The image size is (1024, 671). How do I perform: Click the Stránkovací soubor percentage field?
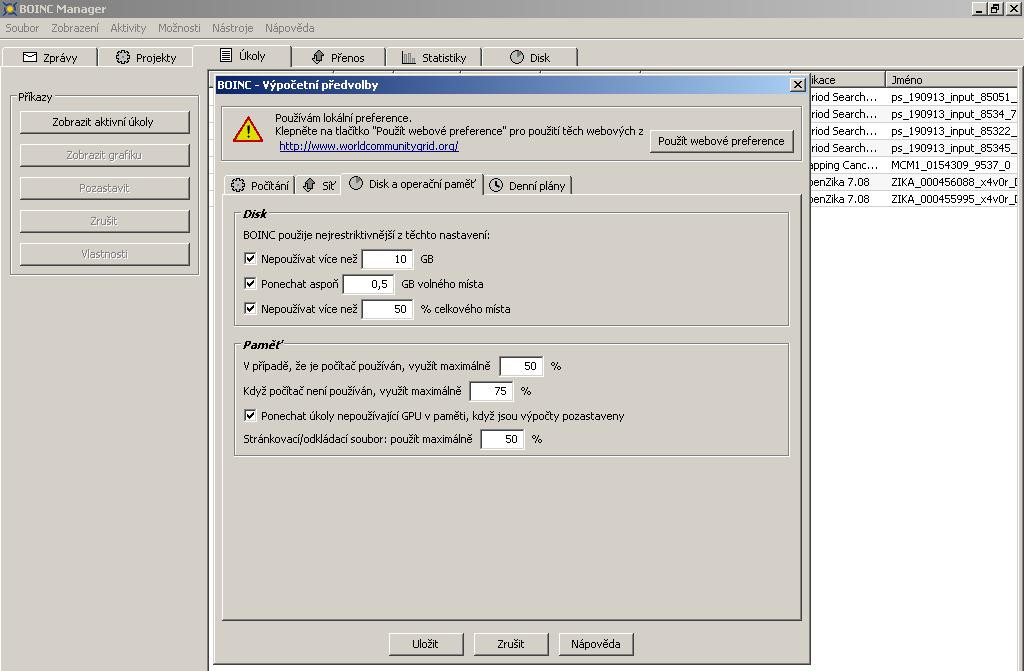[x=502, y=439]
